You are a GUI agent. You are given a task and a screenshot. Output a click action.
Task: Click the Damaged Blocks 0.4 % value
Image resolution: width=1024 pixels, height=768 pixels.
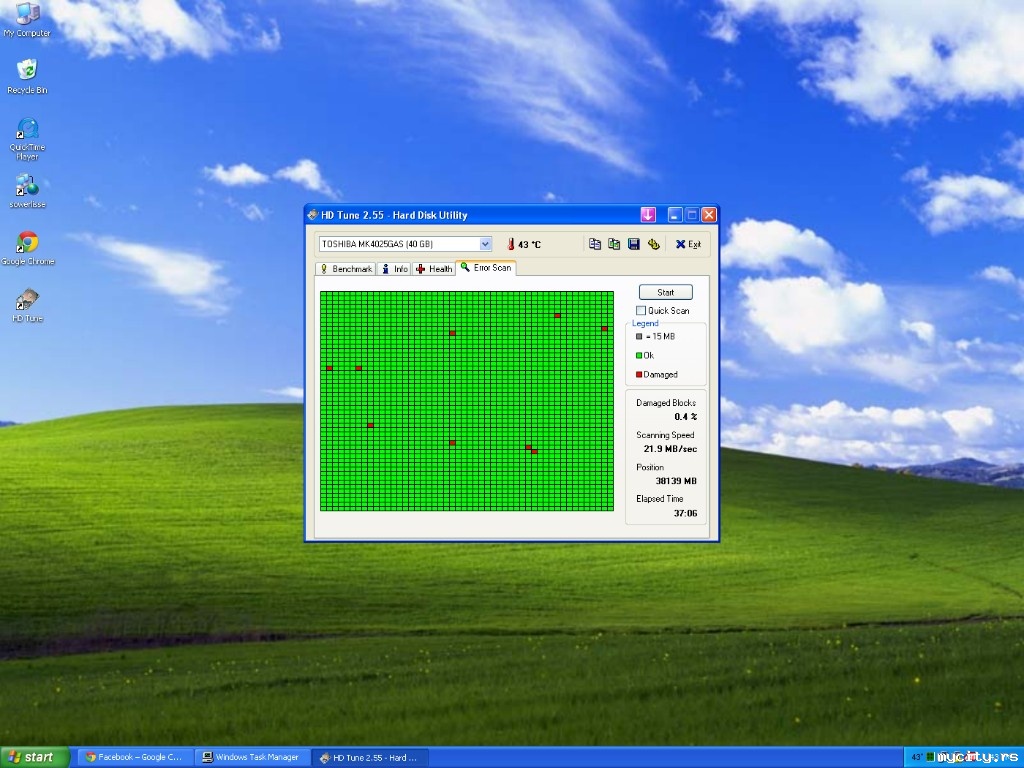pos(686,417)
